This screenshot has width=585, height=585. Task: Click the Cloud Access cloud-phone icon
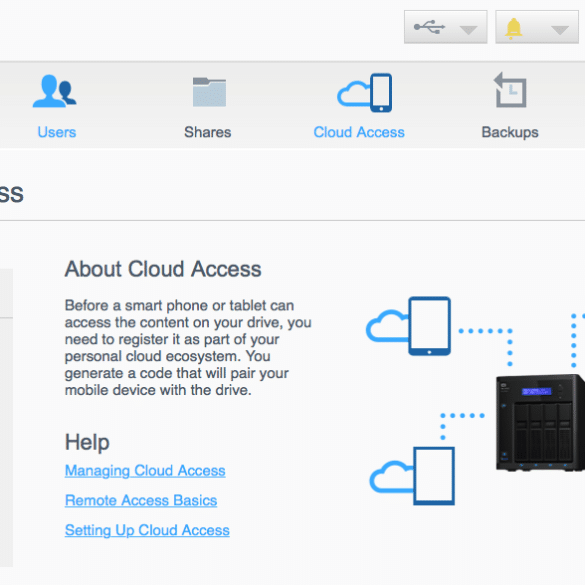[365, 93]
